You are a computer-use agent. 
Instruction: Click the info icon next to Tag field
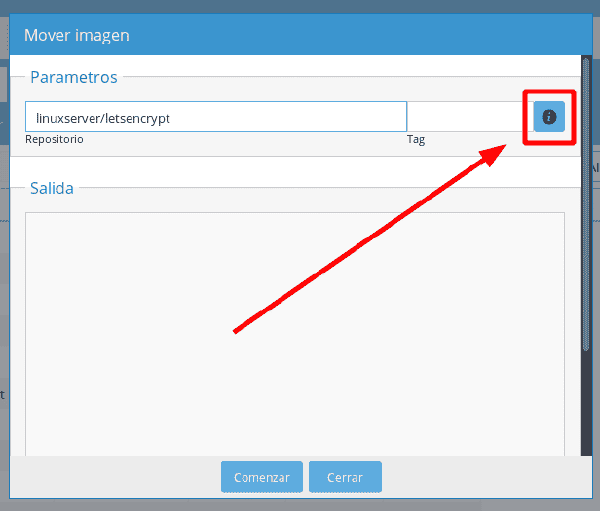tap(549, 117)
